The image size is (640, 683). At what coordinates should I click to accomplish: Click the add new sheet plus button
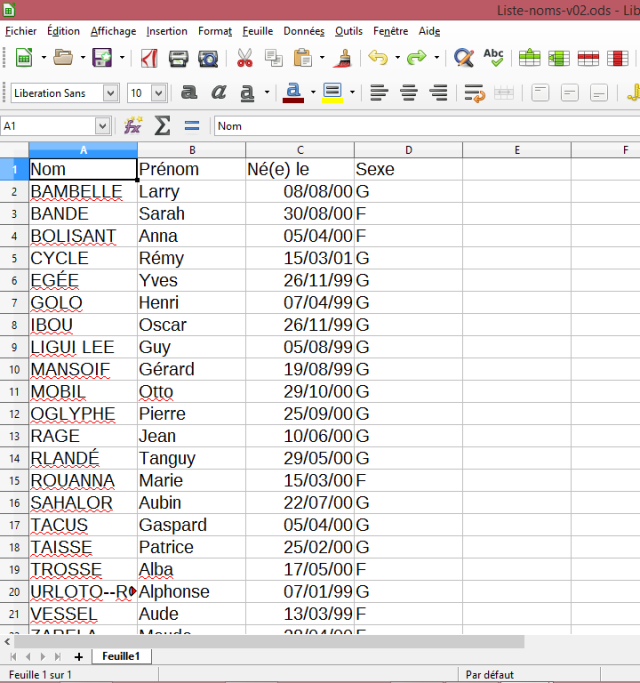(78, 656)
